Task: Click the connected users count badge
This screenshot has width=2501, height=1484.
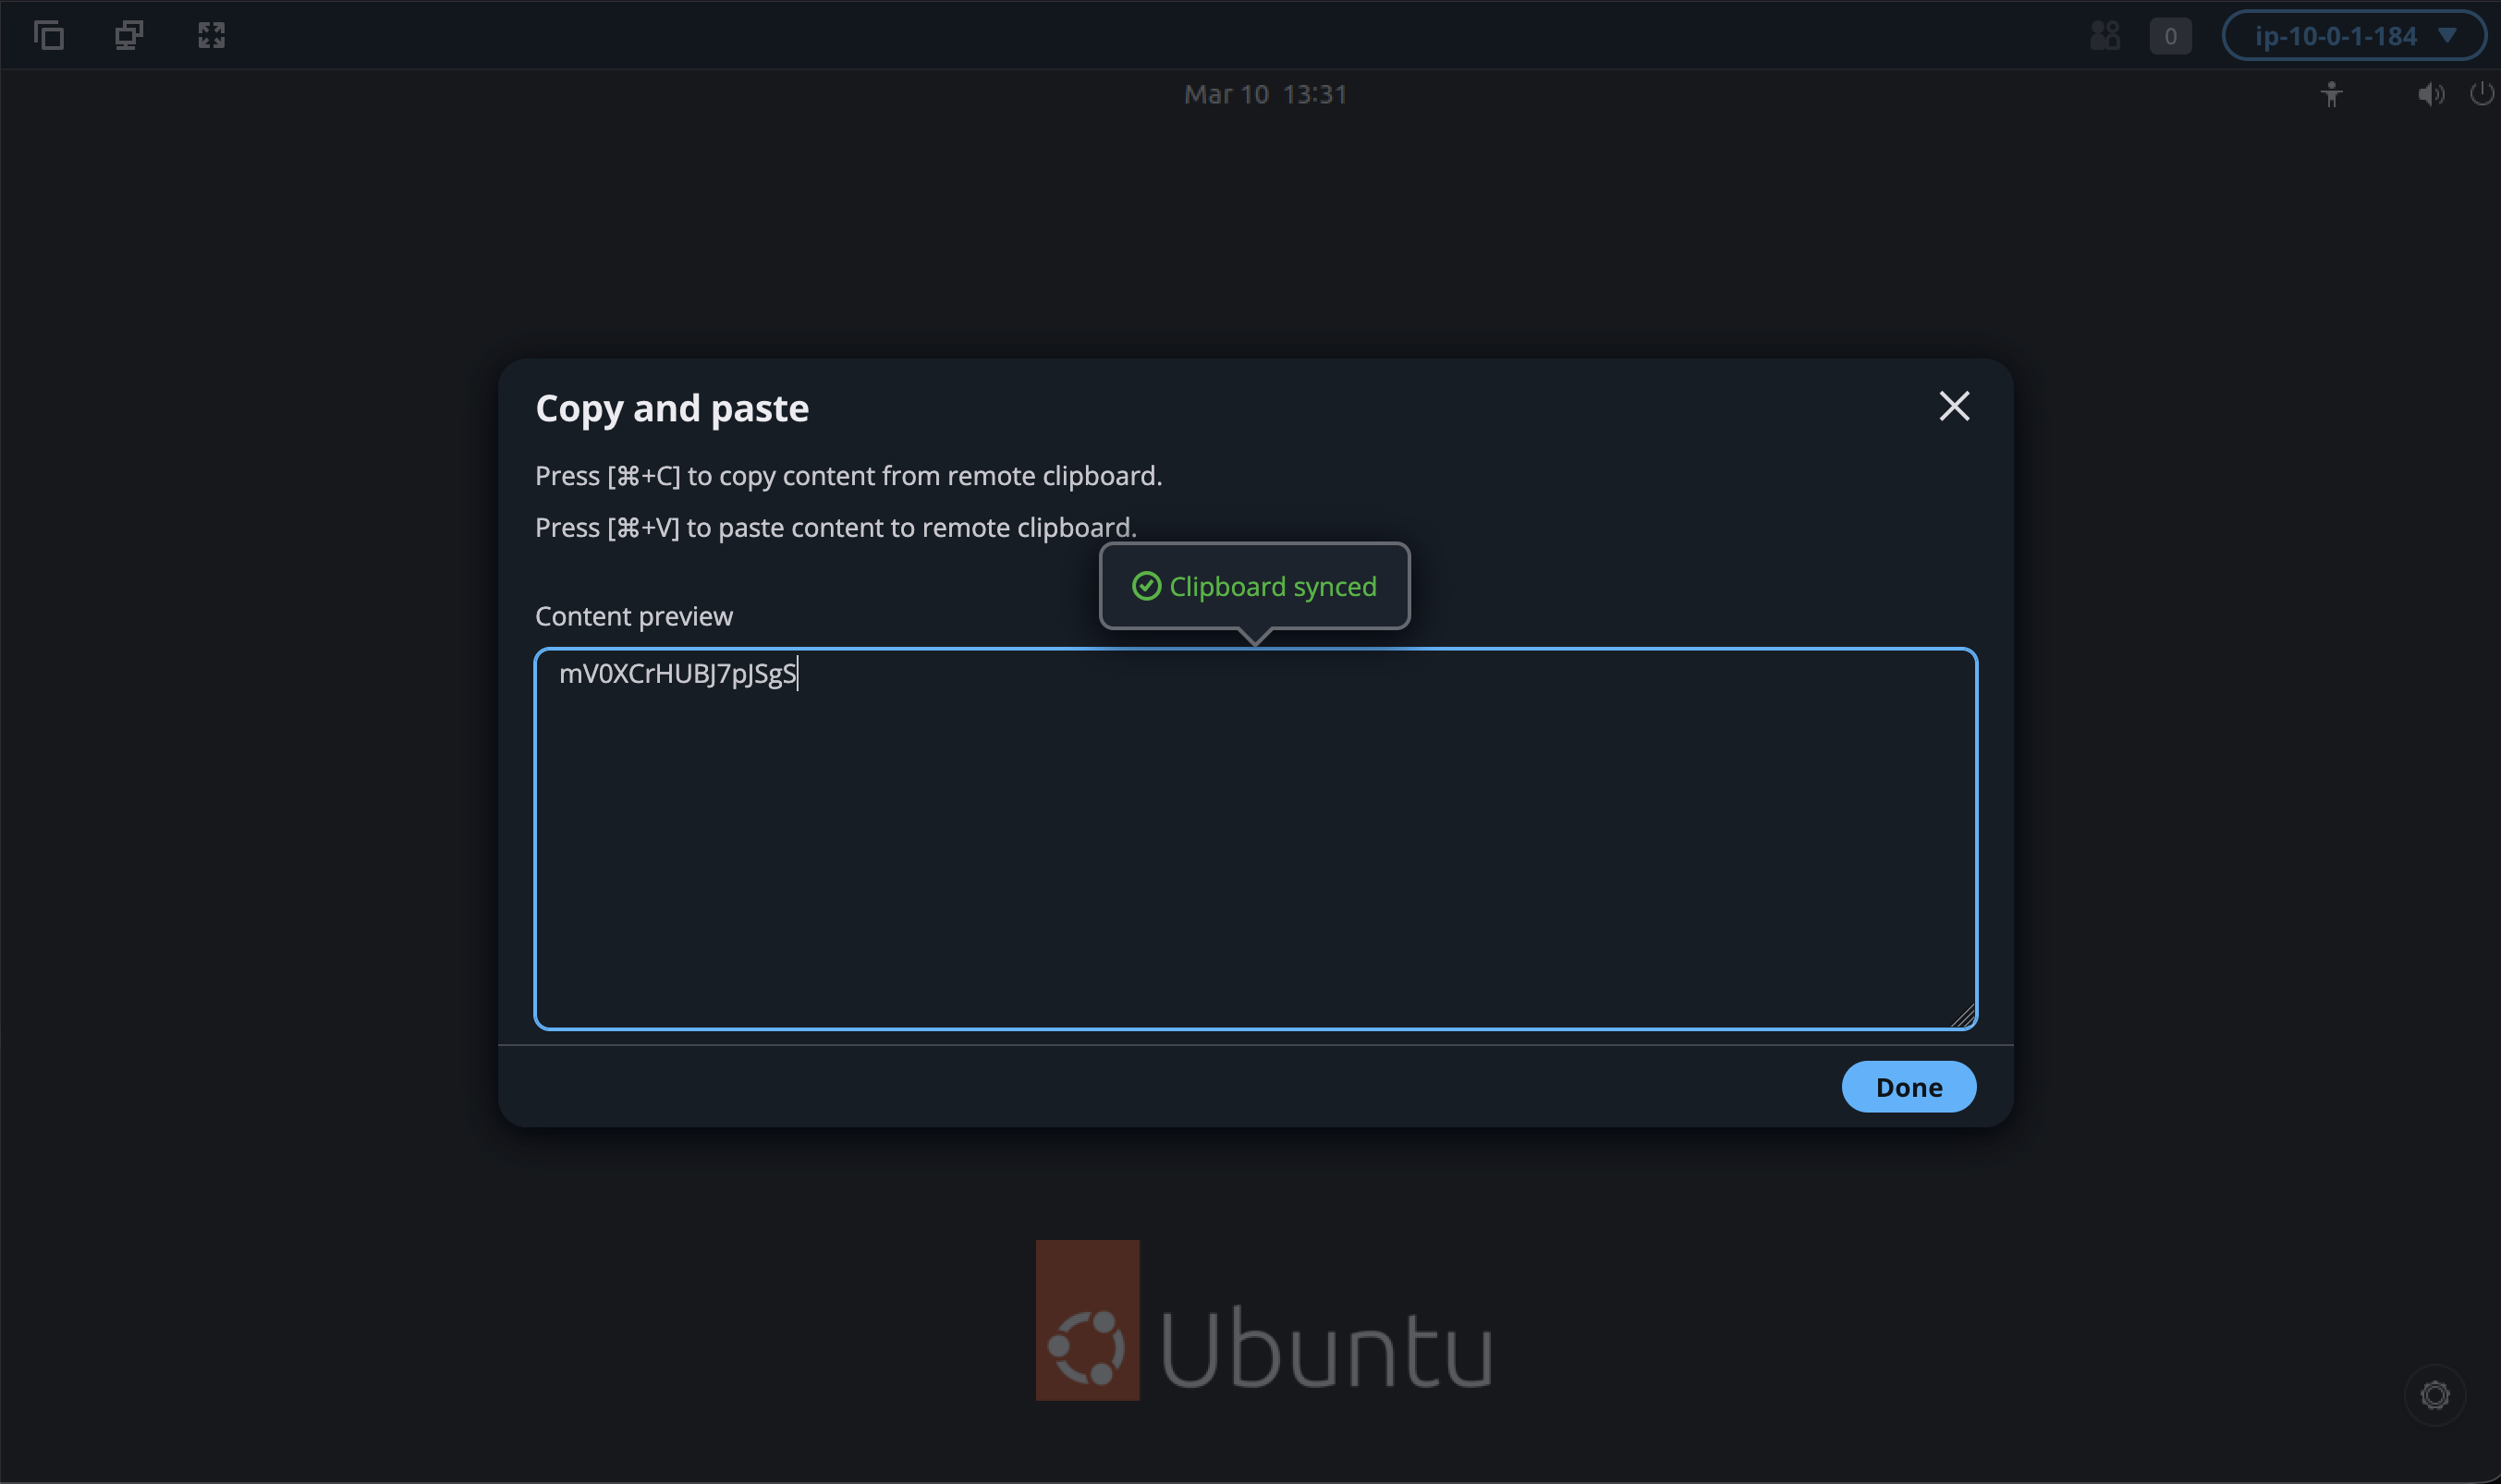Action: point(2169,36)
